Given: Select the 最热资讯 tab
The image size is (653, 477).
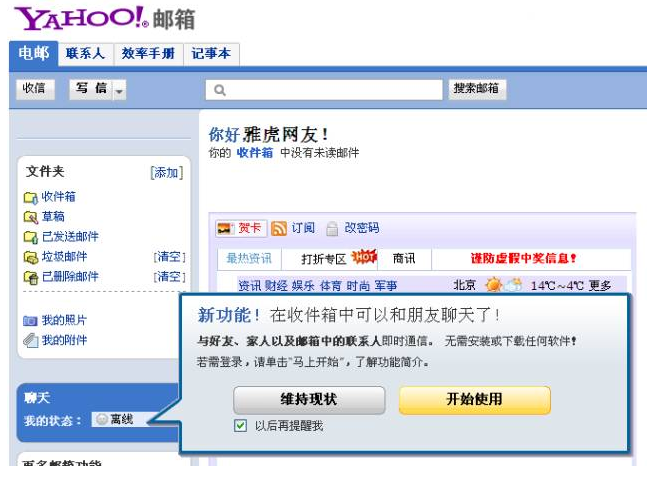Looking at the screenshot, I should pos(249,259).
